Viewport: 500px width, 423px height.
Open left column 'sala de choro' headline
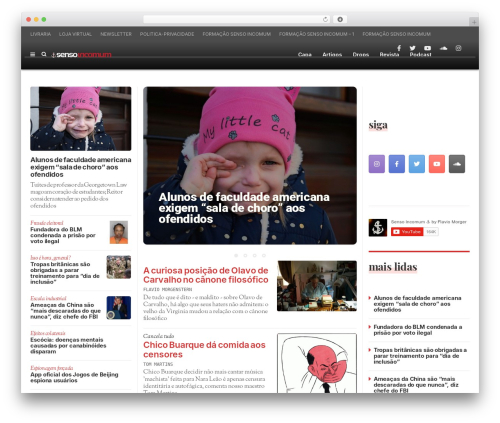[81, 167]
